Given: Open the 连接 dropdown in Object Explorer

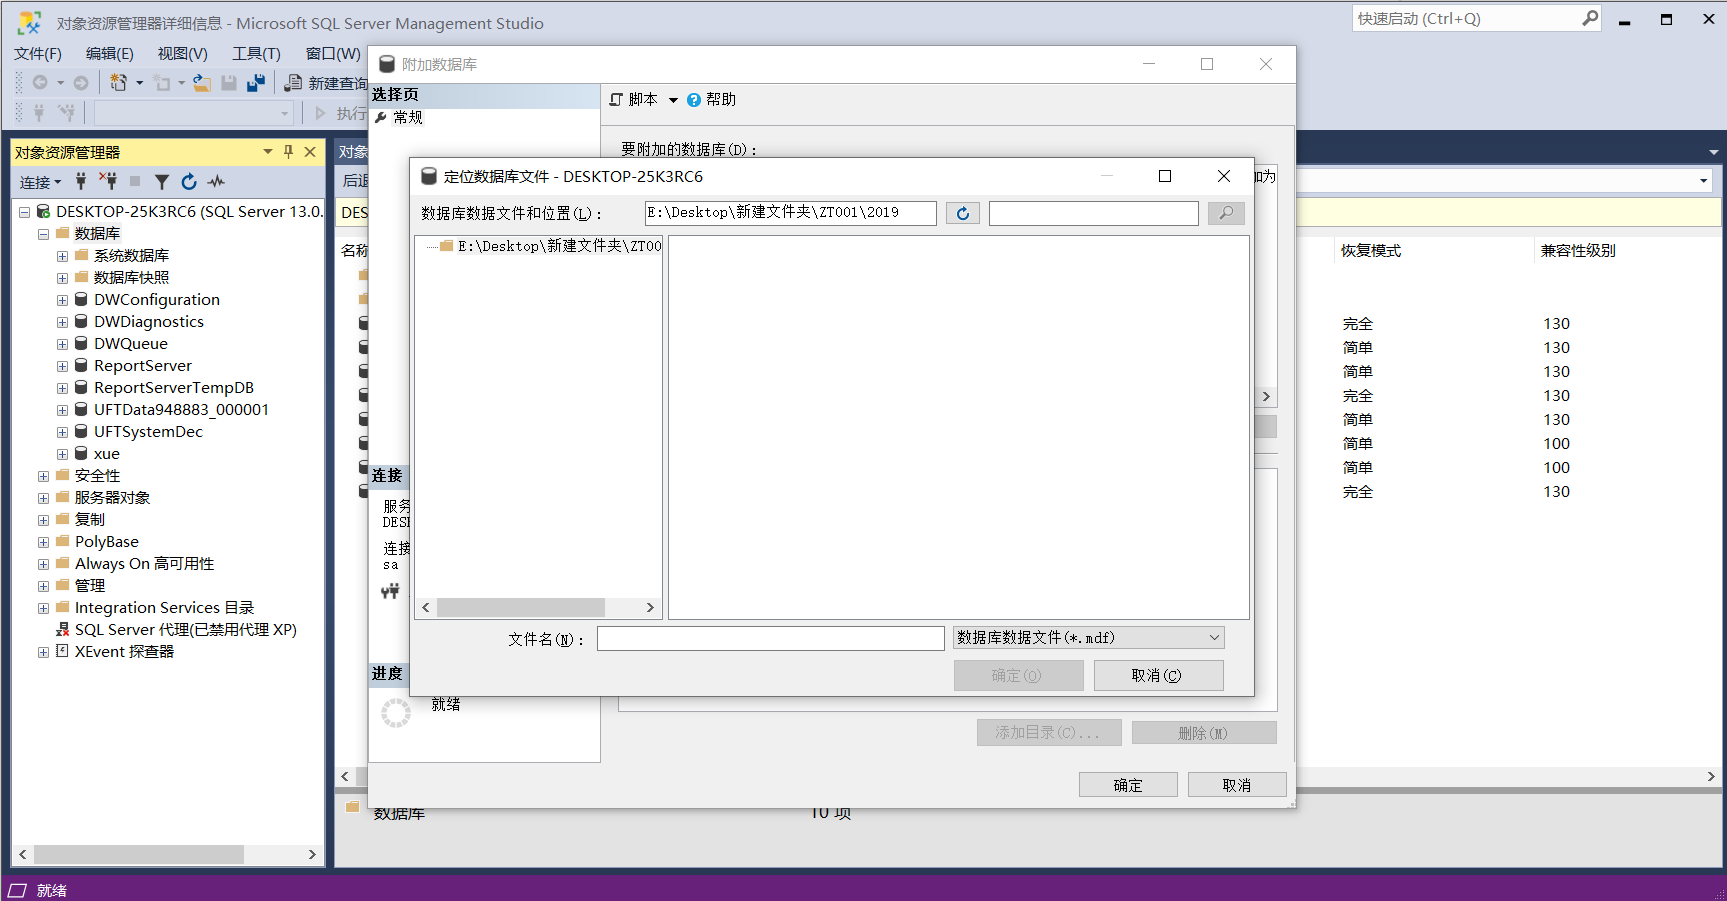Looking at the screenshot, I should click(x=40, y=182).
